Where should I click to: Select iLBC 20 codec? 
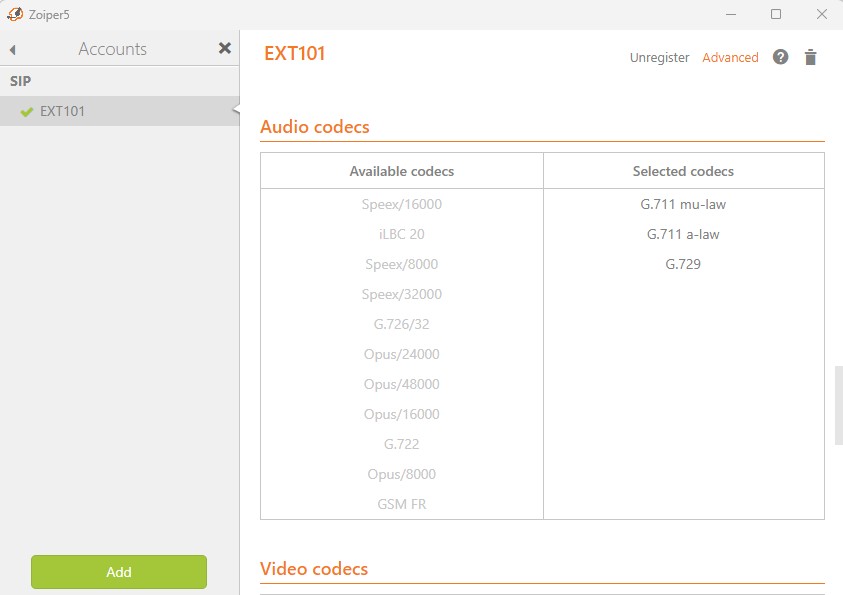(402, 234)
